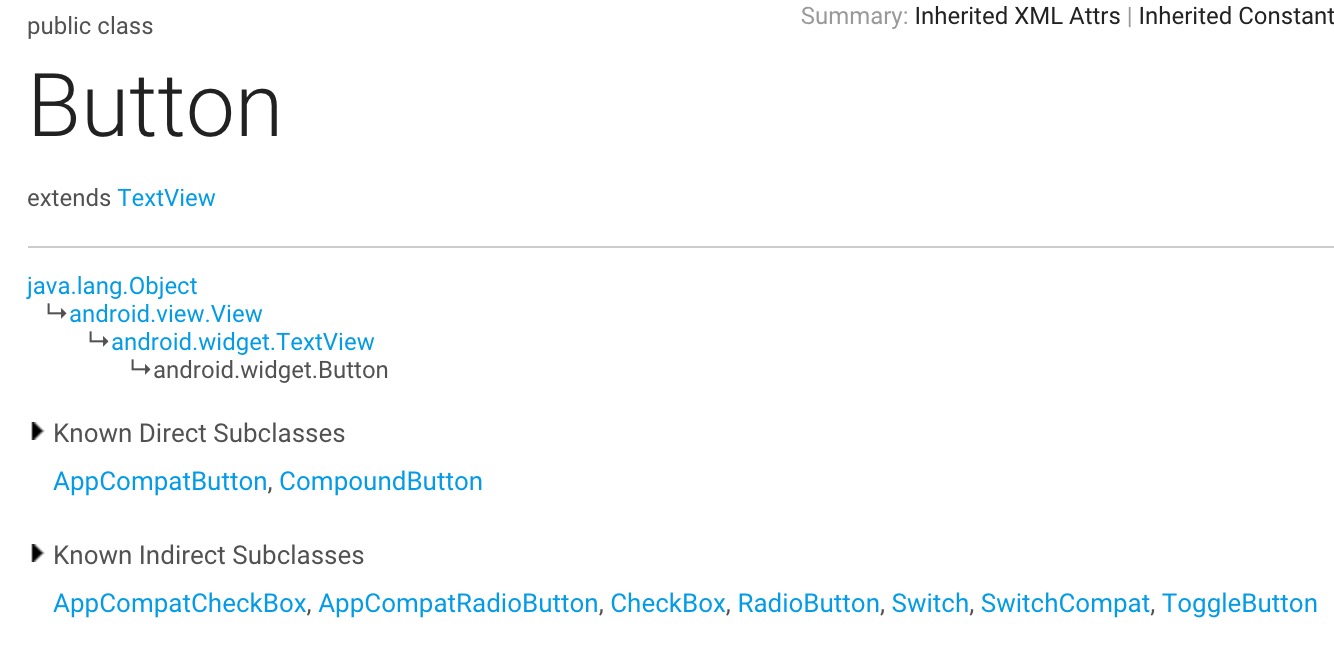Screen dimensions: 1334x648
Task: Open the CheckBox class link
Action: click(668, 604)
